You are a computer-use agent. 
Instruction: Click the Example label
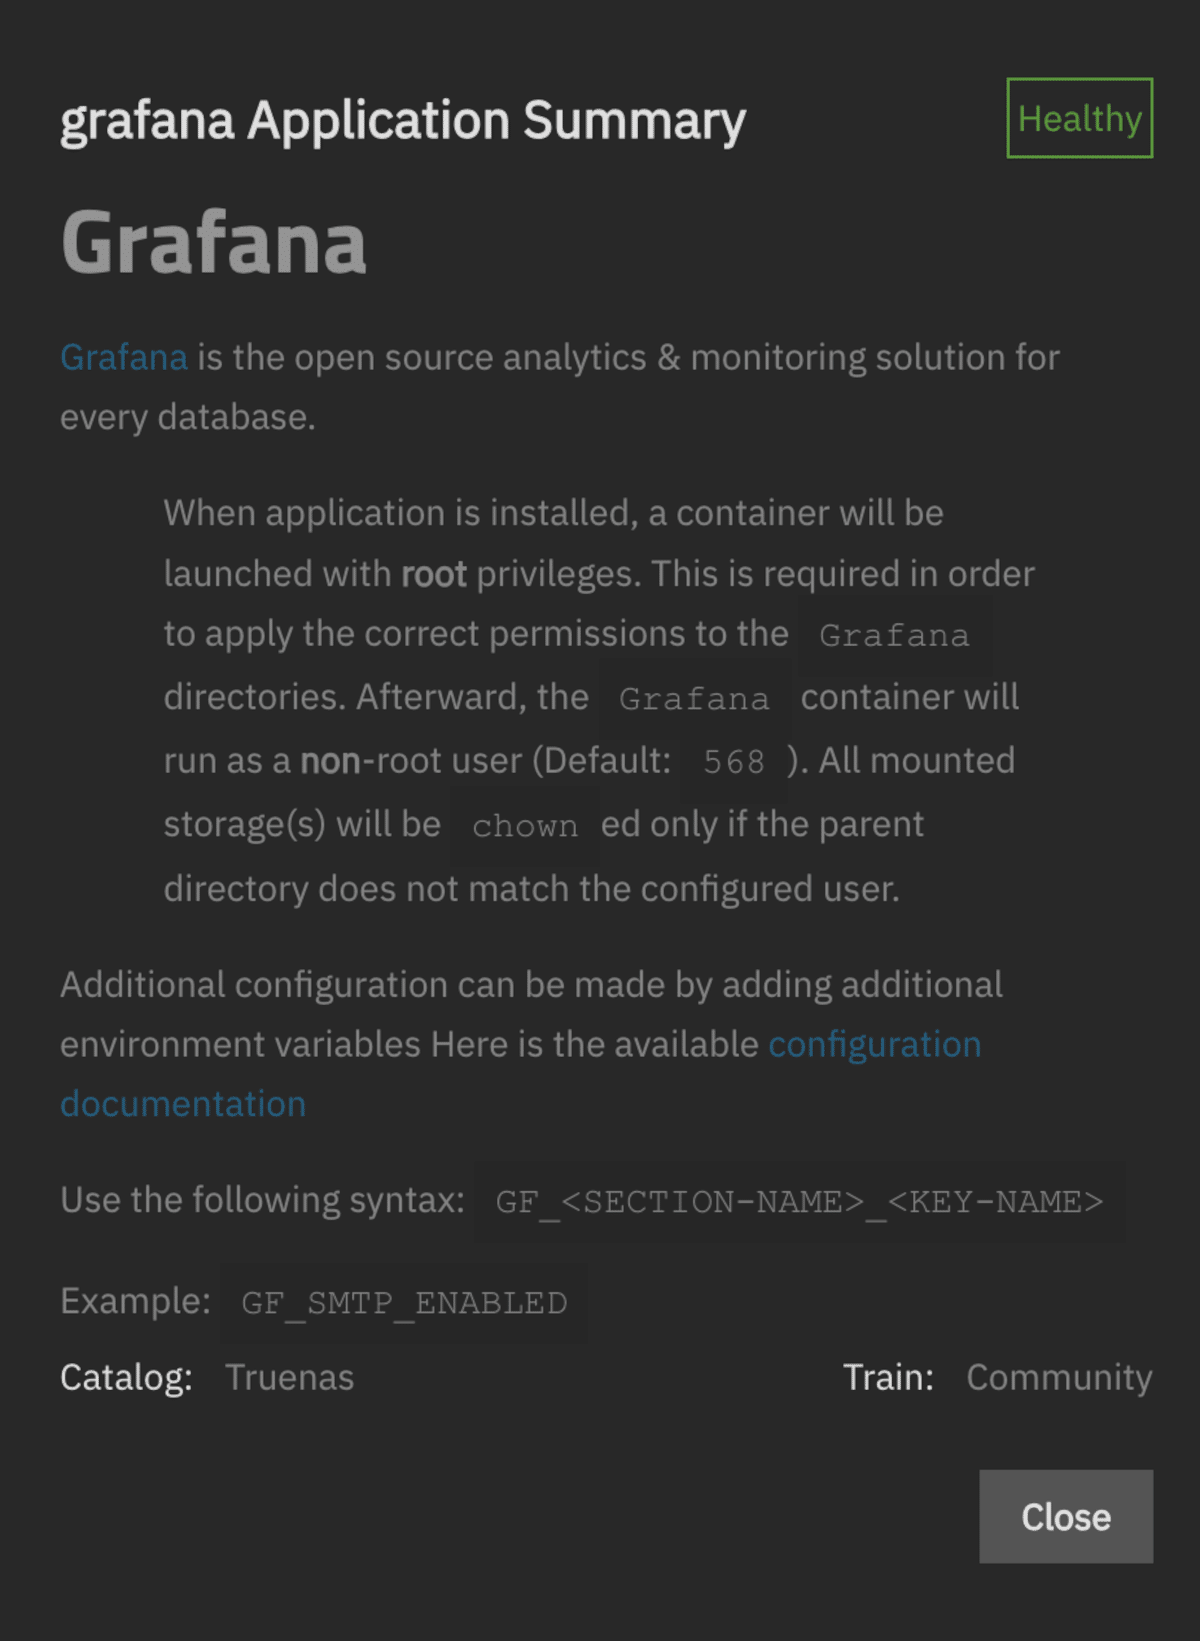click(x=135, y=1301)
